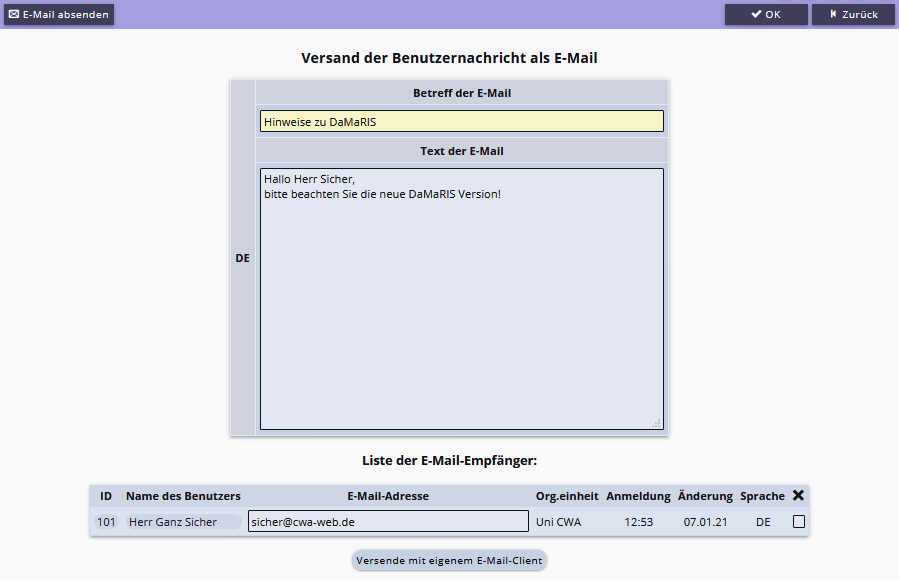Confirm with the OK button
Viewport: 899px width, 580px height.
pos(766,14)
